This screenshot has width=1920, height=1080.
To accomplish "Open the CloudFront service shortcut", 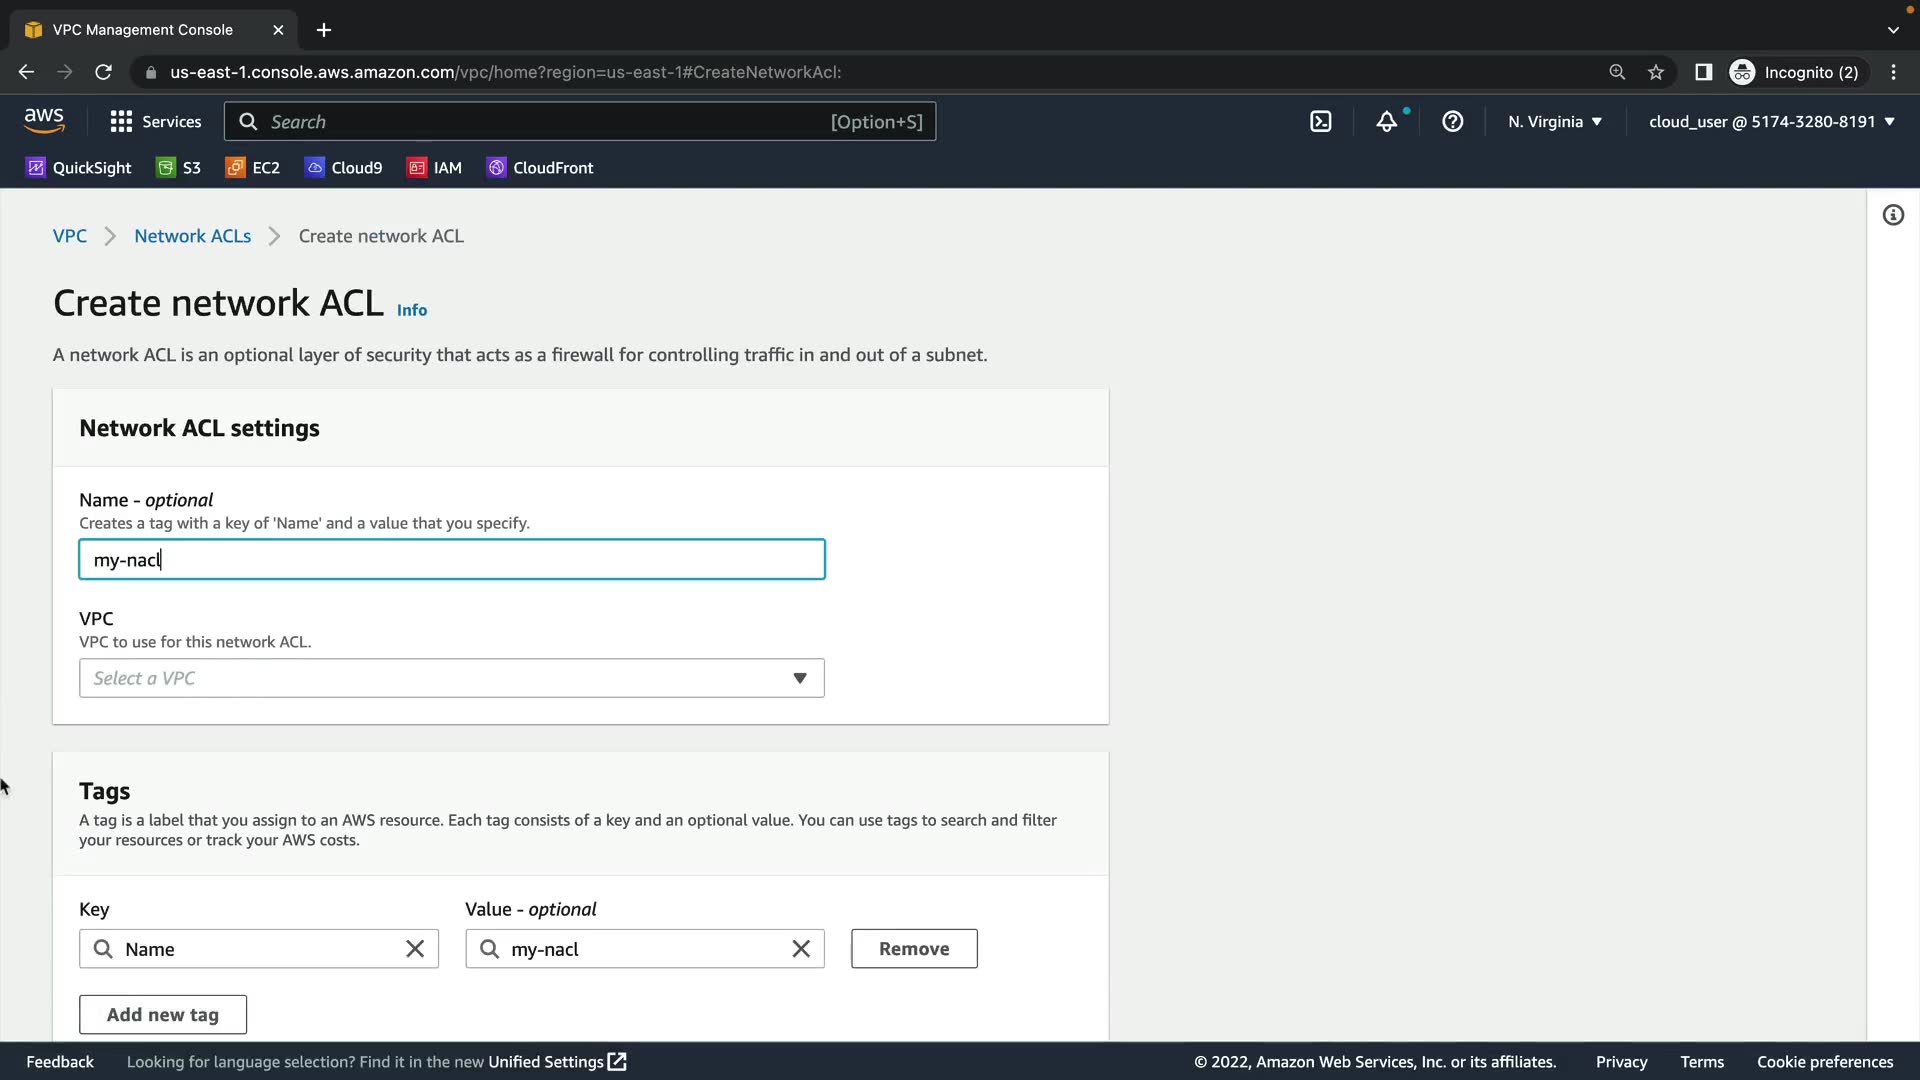I will (x=540, y=168).
